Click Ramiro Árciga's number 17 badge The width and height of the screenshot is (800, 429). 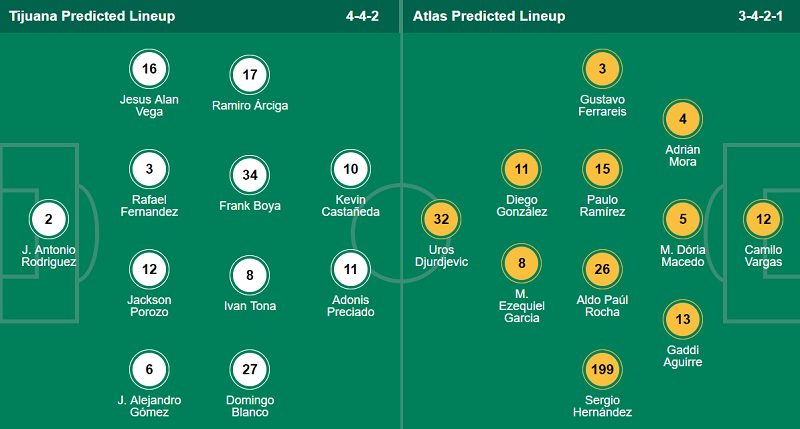click(x=250, y=74)
